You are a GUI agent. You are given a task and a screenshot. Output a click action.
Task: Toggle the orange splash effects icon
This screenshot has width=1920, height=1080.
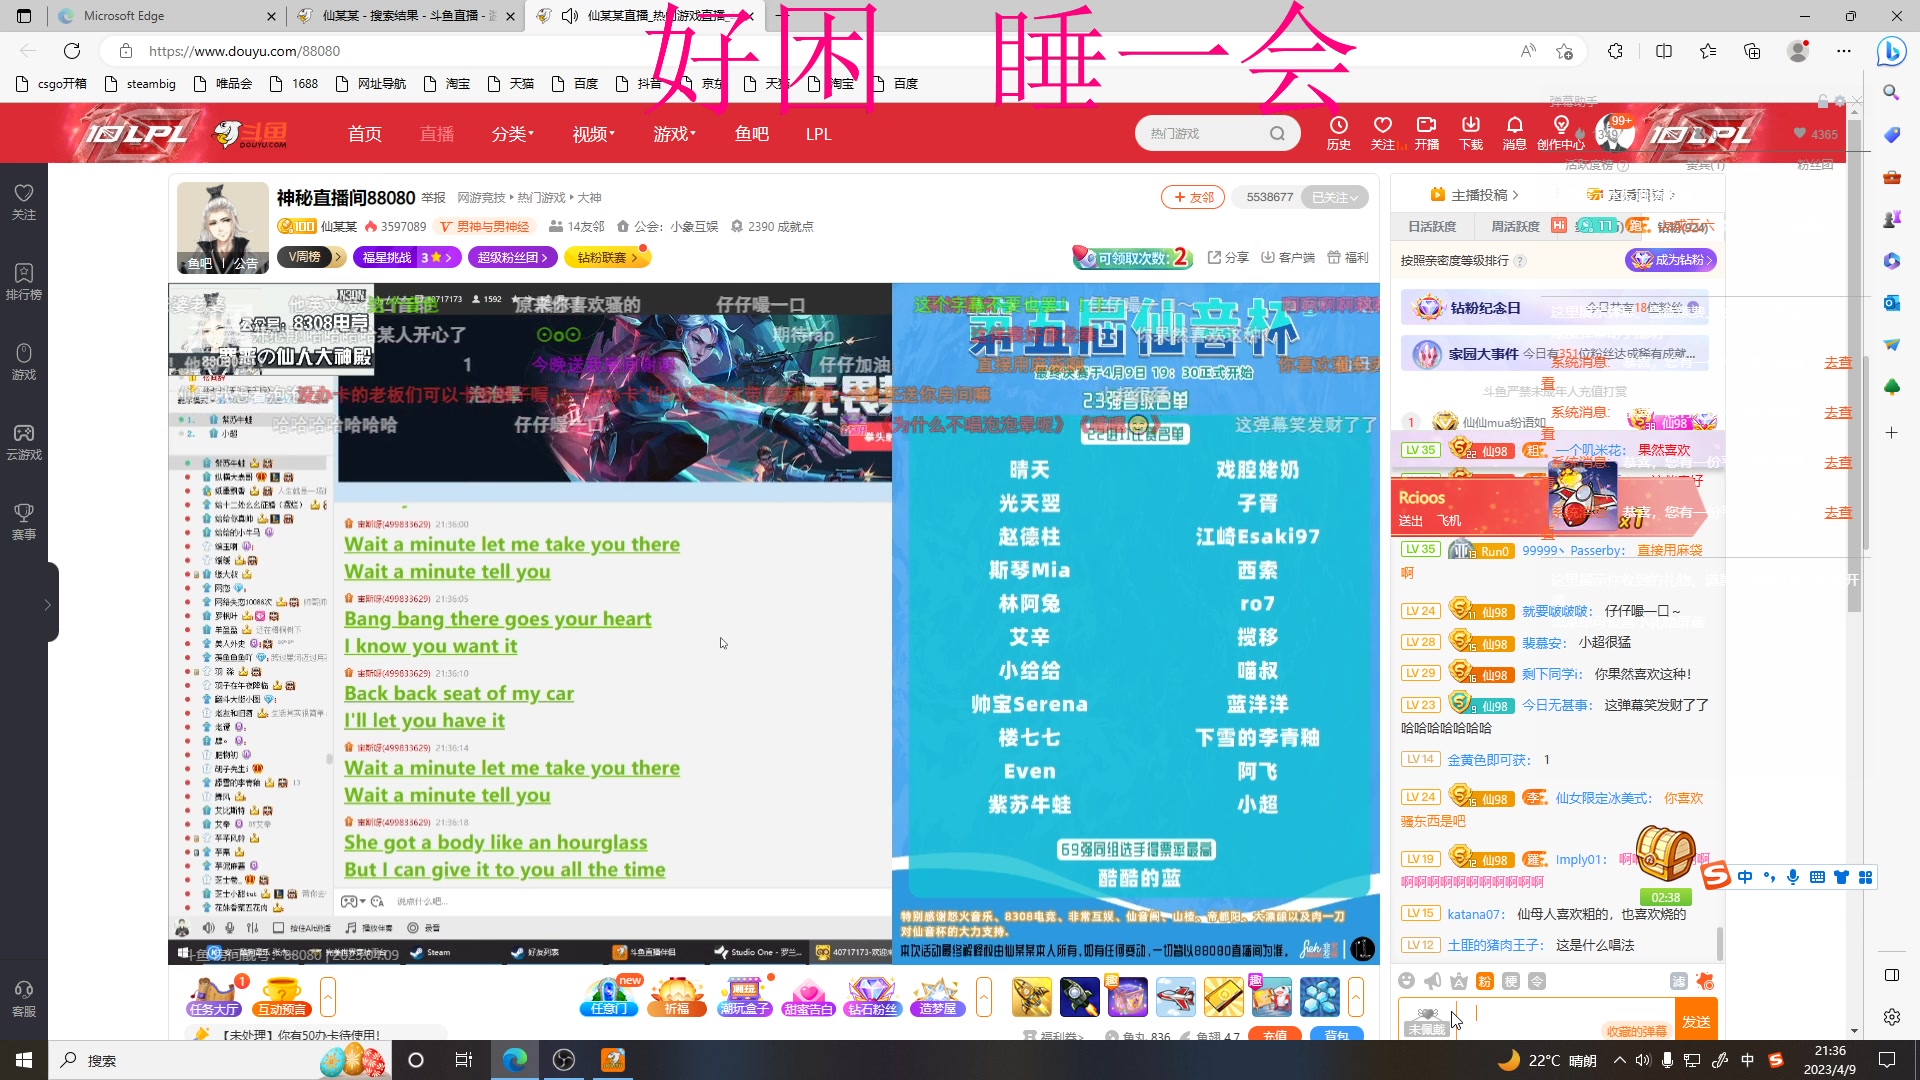pos(1705,981)
